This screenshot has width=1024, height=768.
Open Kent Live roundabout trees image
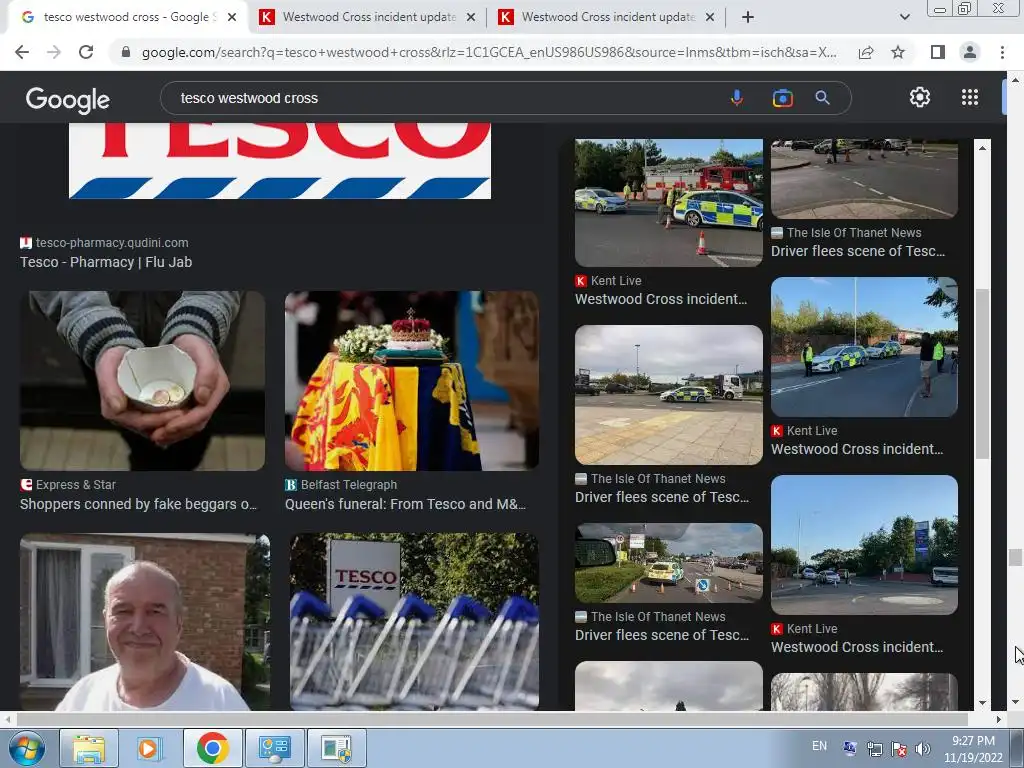[864, 545]
